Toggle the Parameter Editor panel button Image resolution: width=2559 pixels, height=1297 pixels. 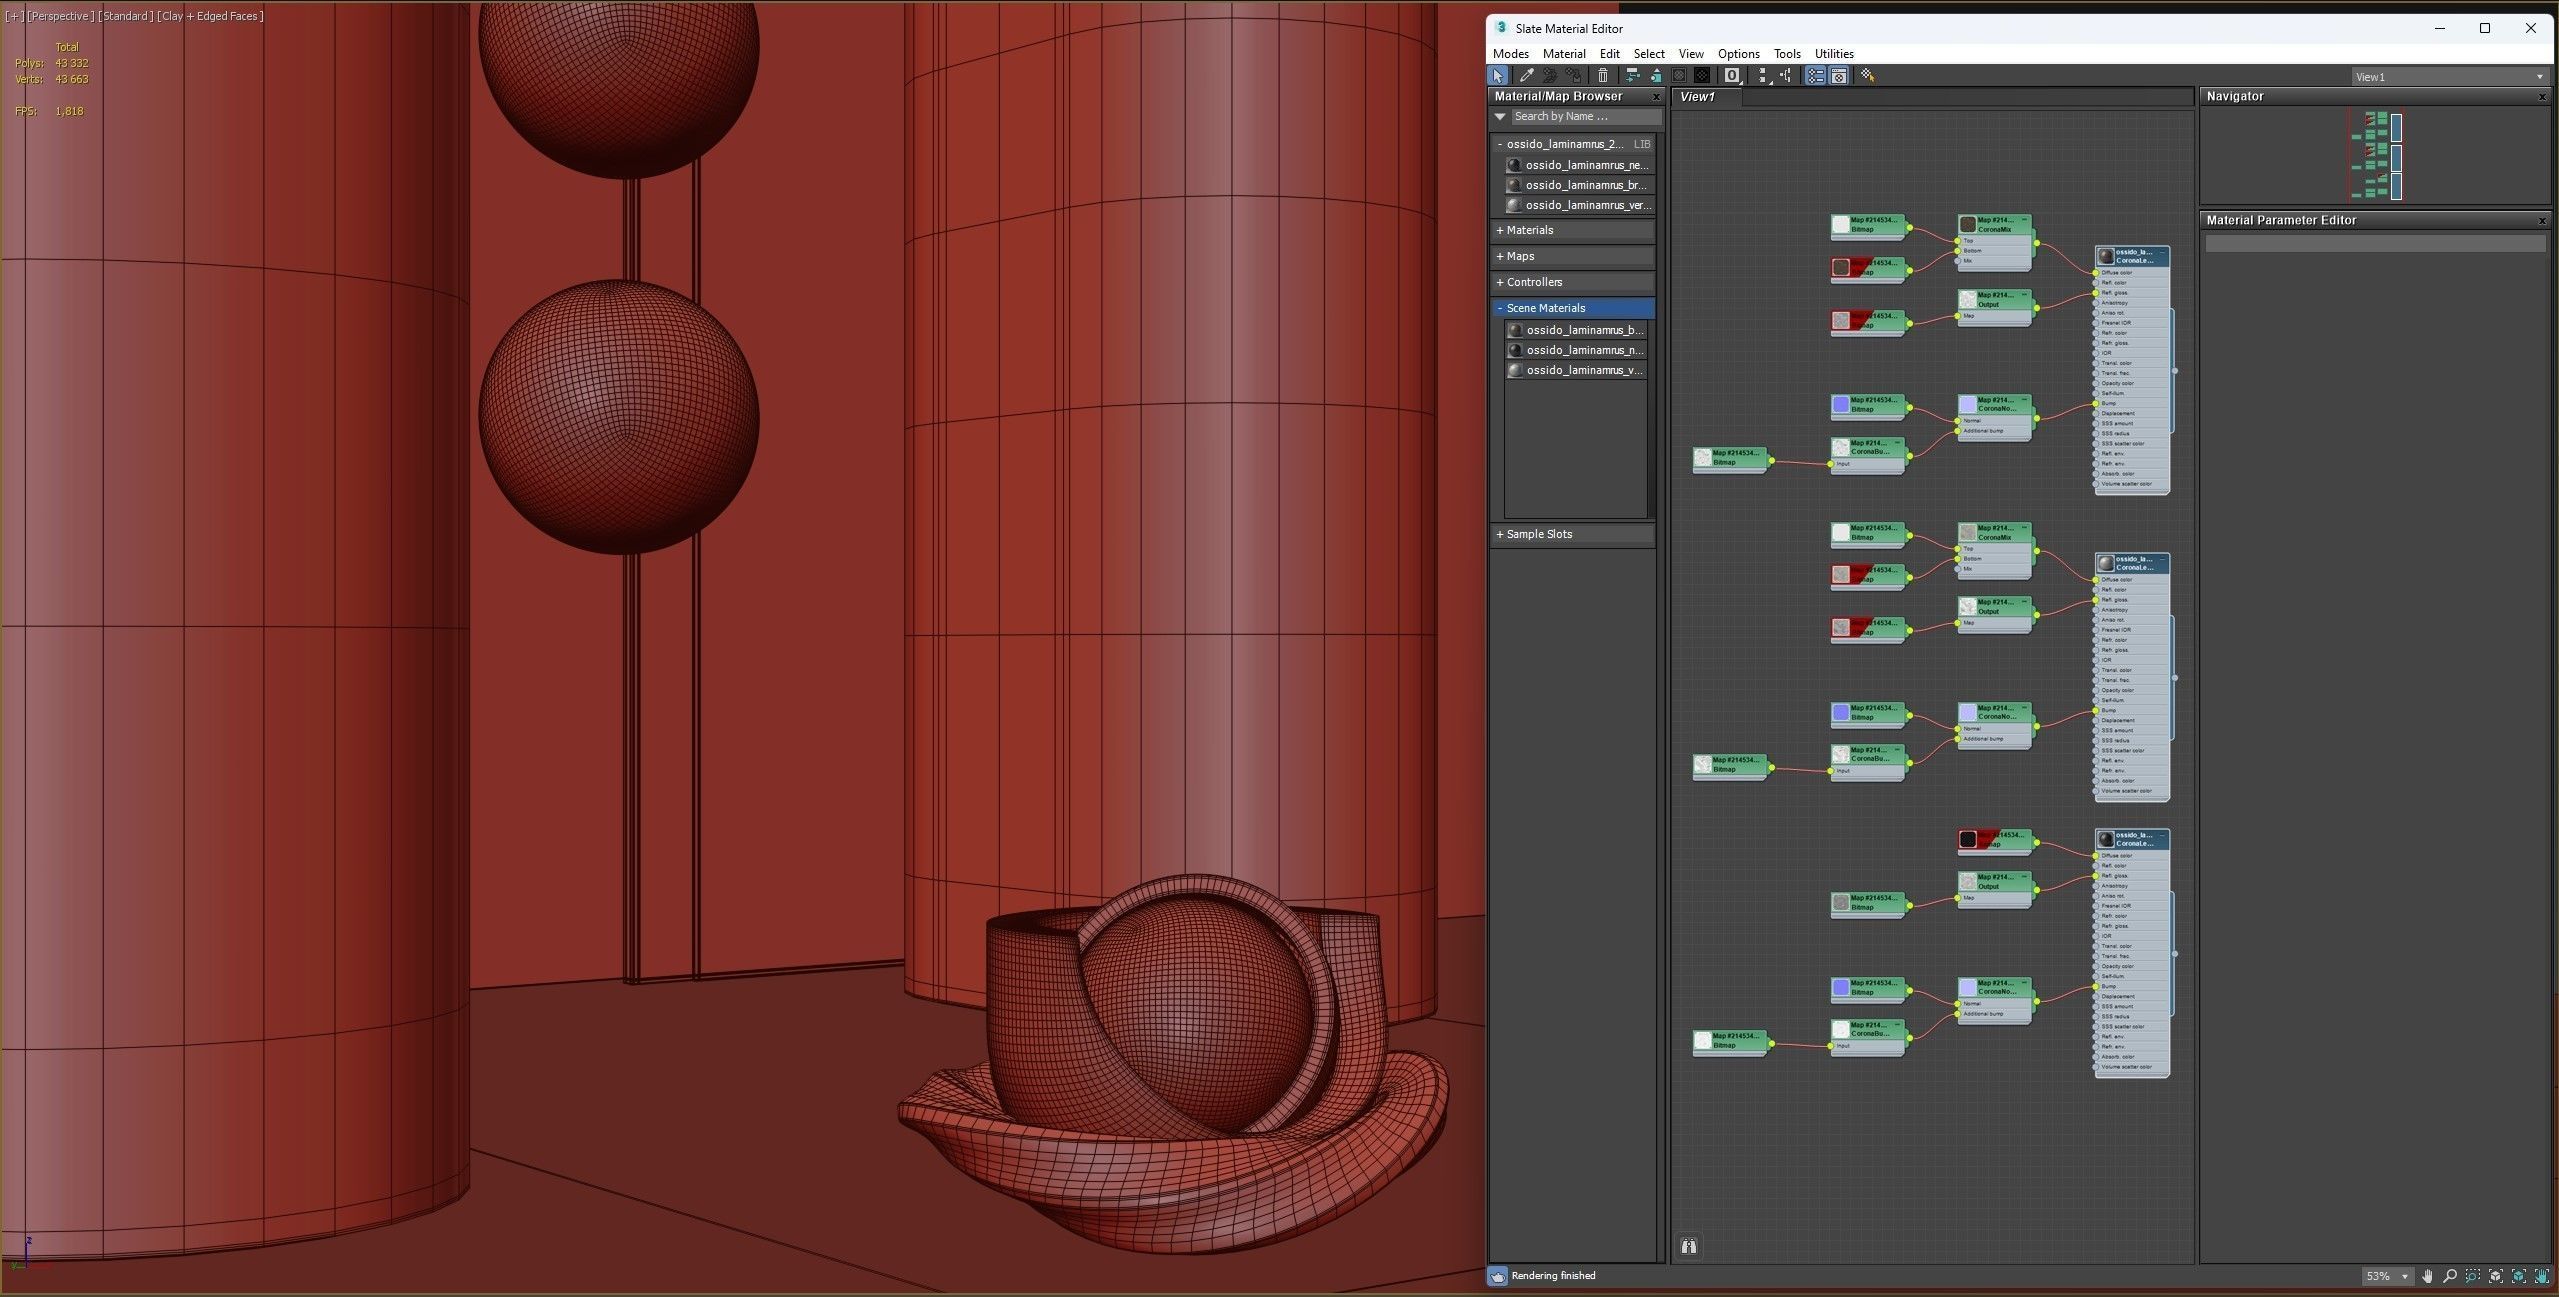[x=1839, y=76]
